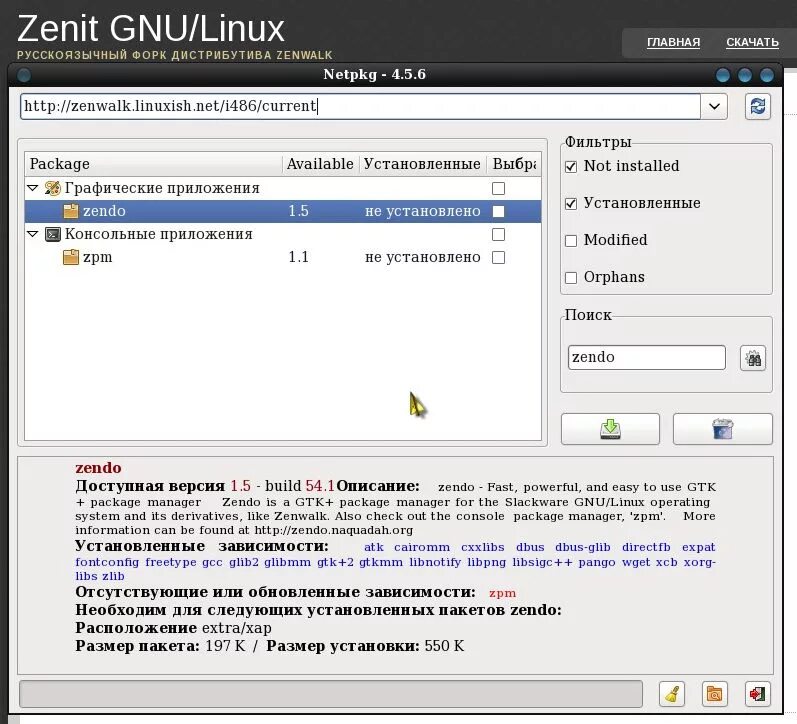Click the gtkmm dependency link

[x=381, y=562]
